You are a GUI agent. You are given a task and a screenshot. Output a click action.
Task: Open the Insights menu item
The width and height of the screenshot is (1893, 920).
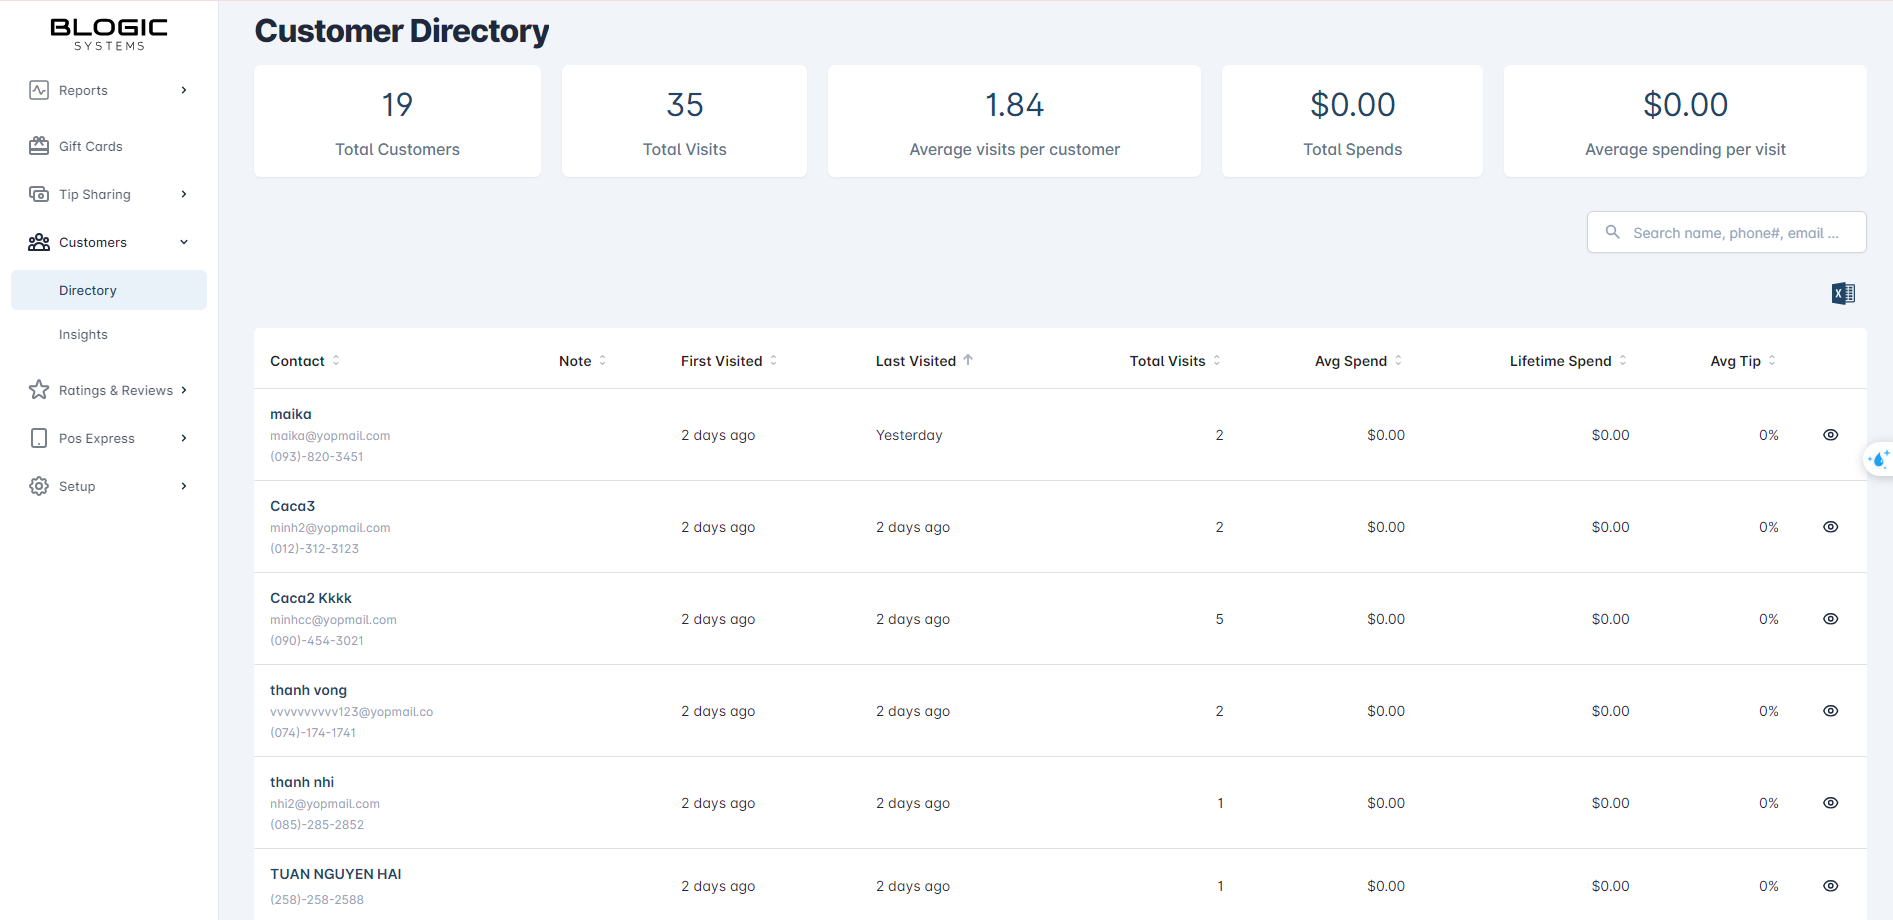click(x=83, y=334)
